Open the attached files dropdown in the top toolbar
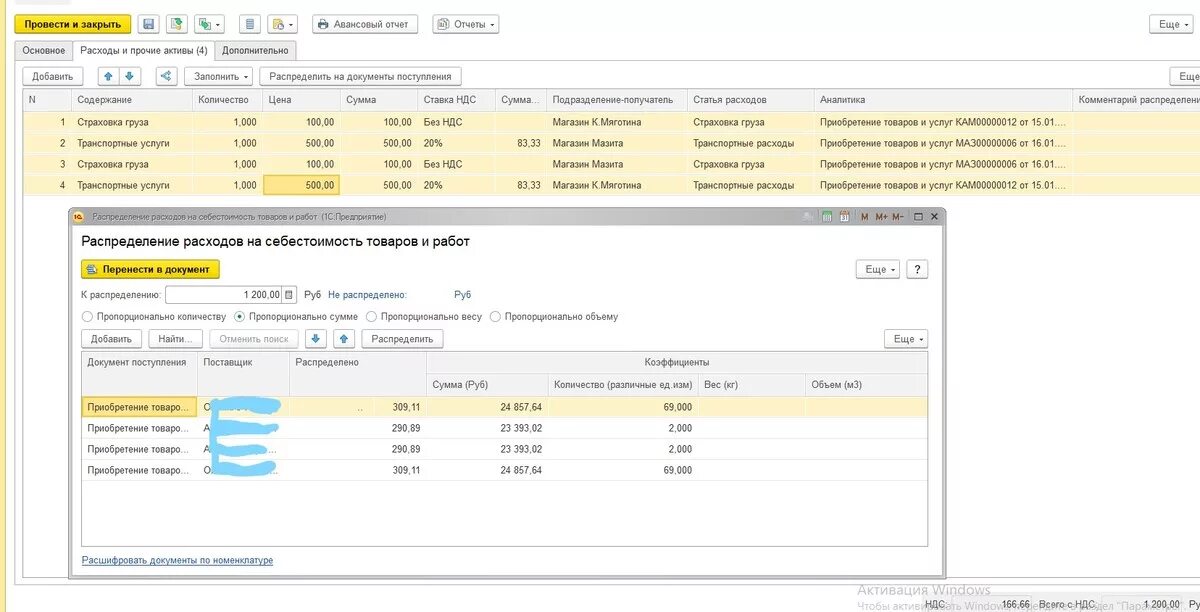Viewport: 1200px width, 612px height. click(x=282, y=24)
